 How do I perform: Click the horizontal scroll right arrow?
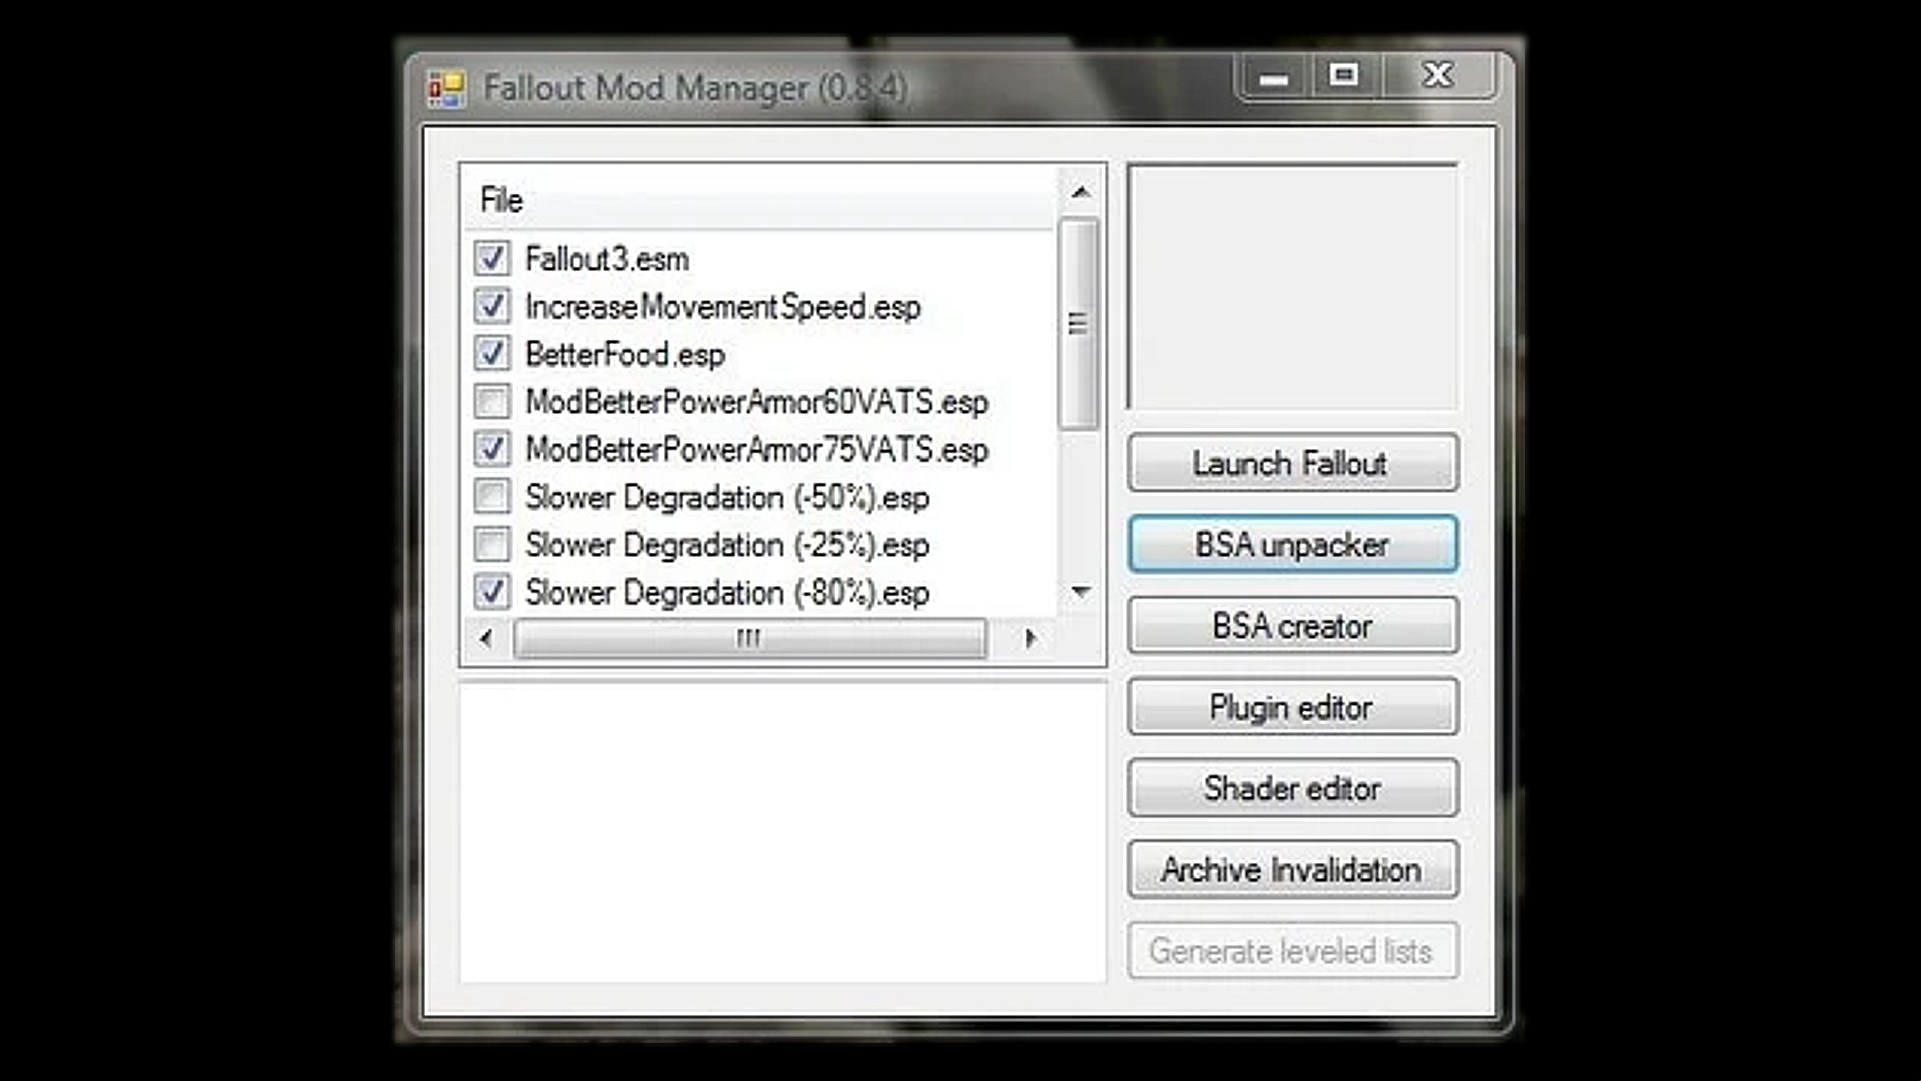1030,638
